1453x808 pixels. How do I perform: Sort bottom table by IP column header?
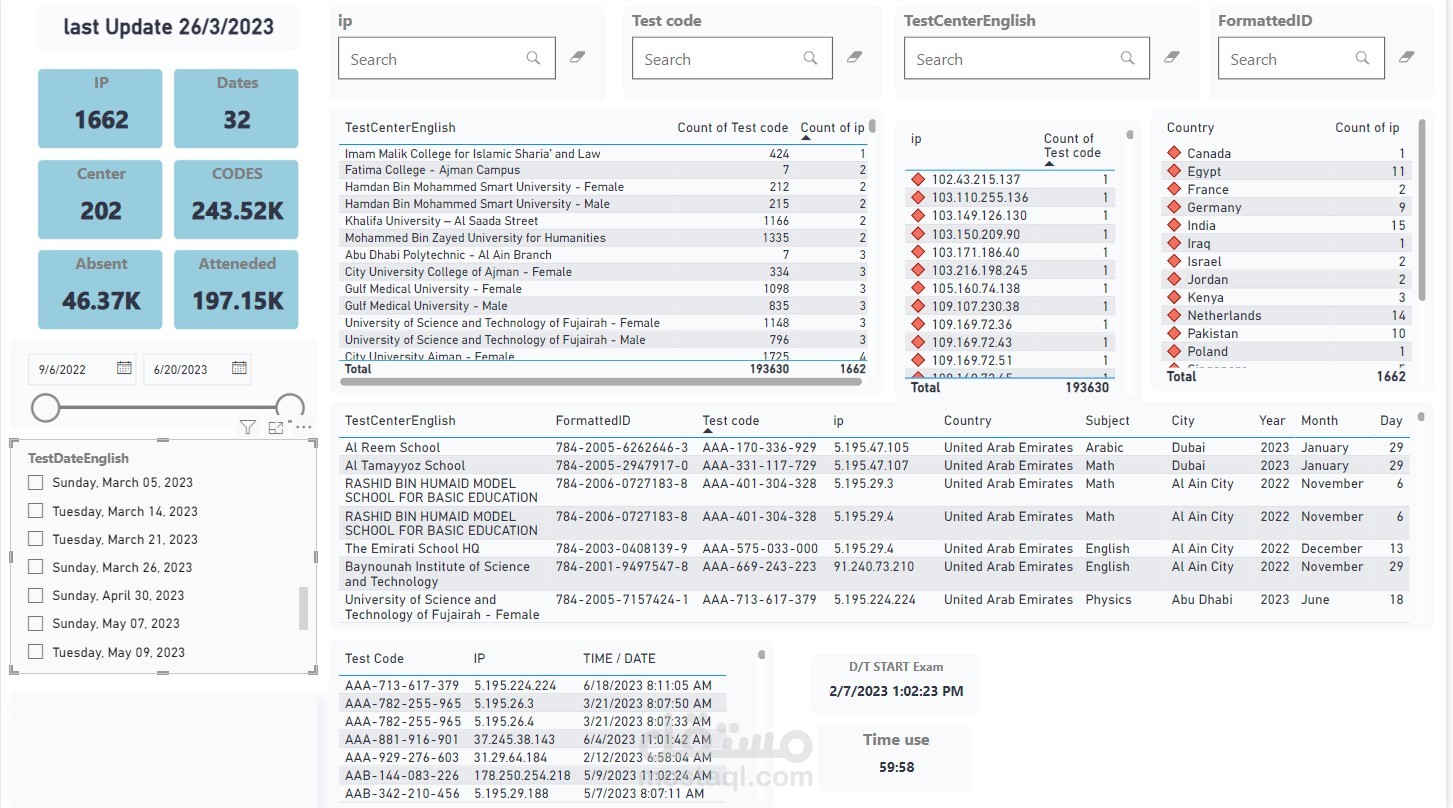click(480, 659)
